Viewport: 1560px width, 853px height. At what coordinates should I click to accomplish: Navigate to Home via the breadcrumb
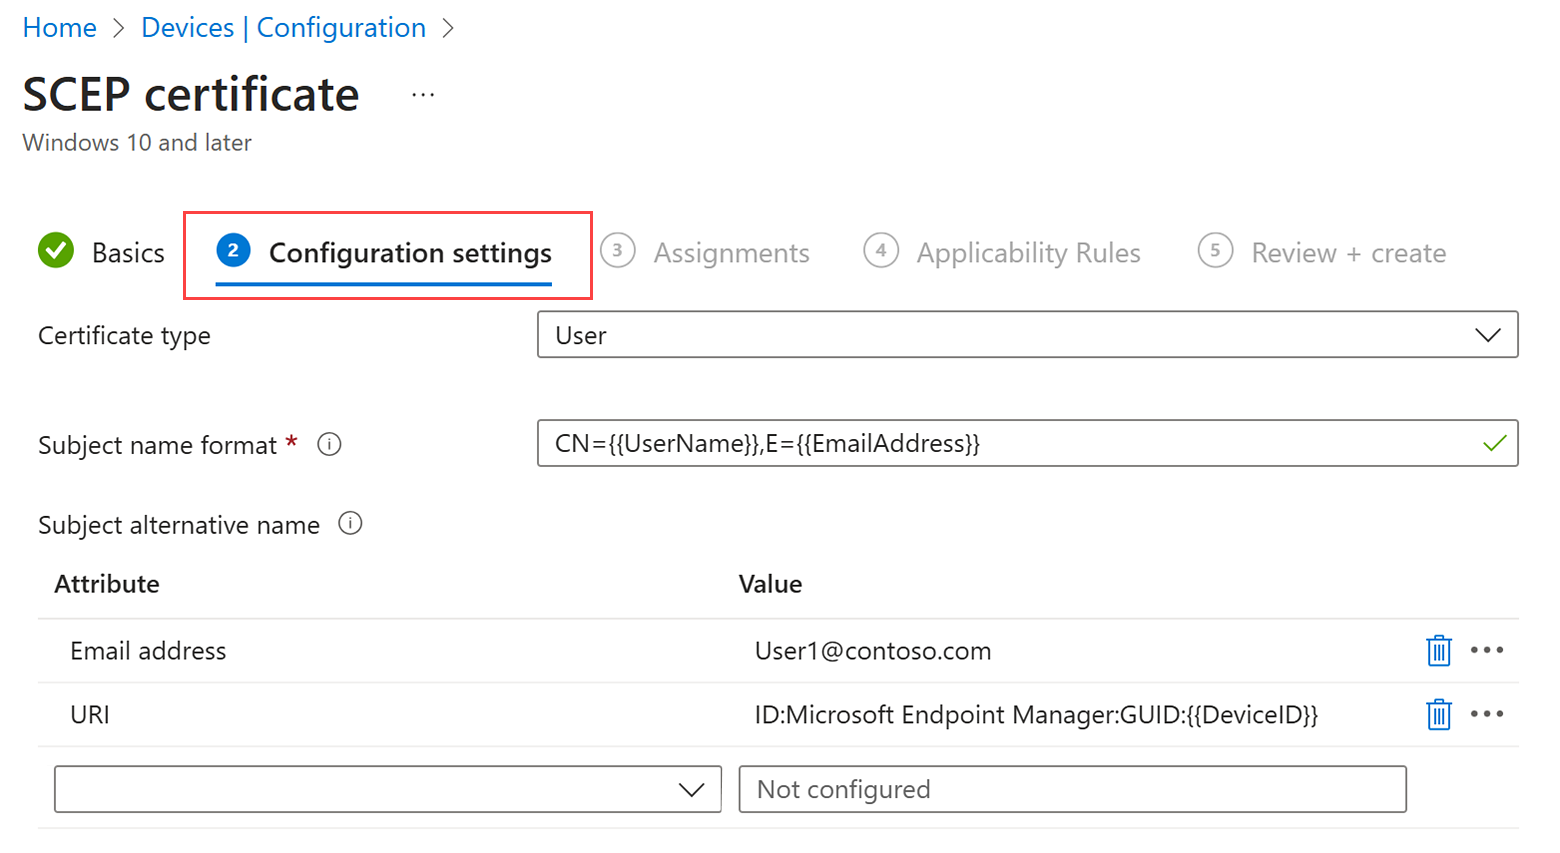tap(58, 27)
